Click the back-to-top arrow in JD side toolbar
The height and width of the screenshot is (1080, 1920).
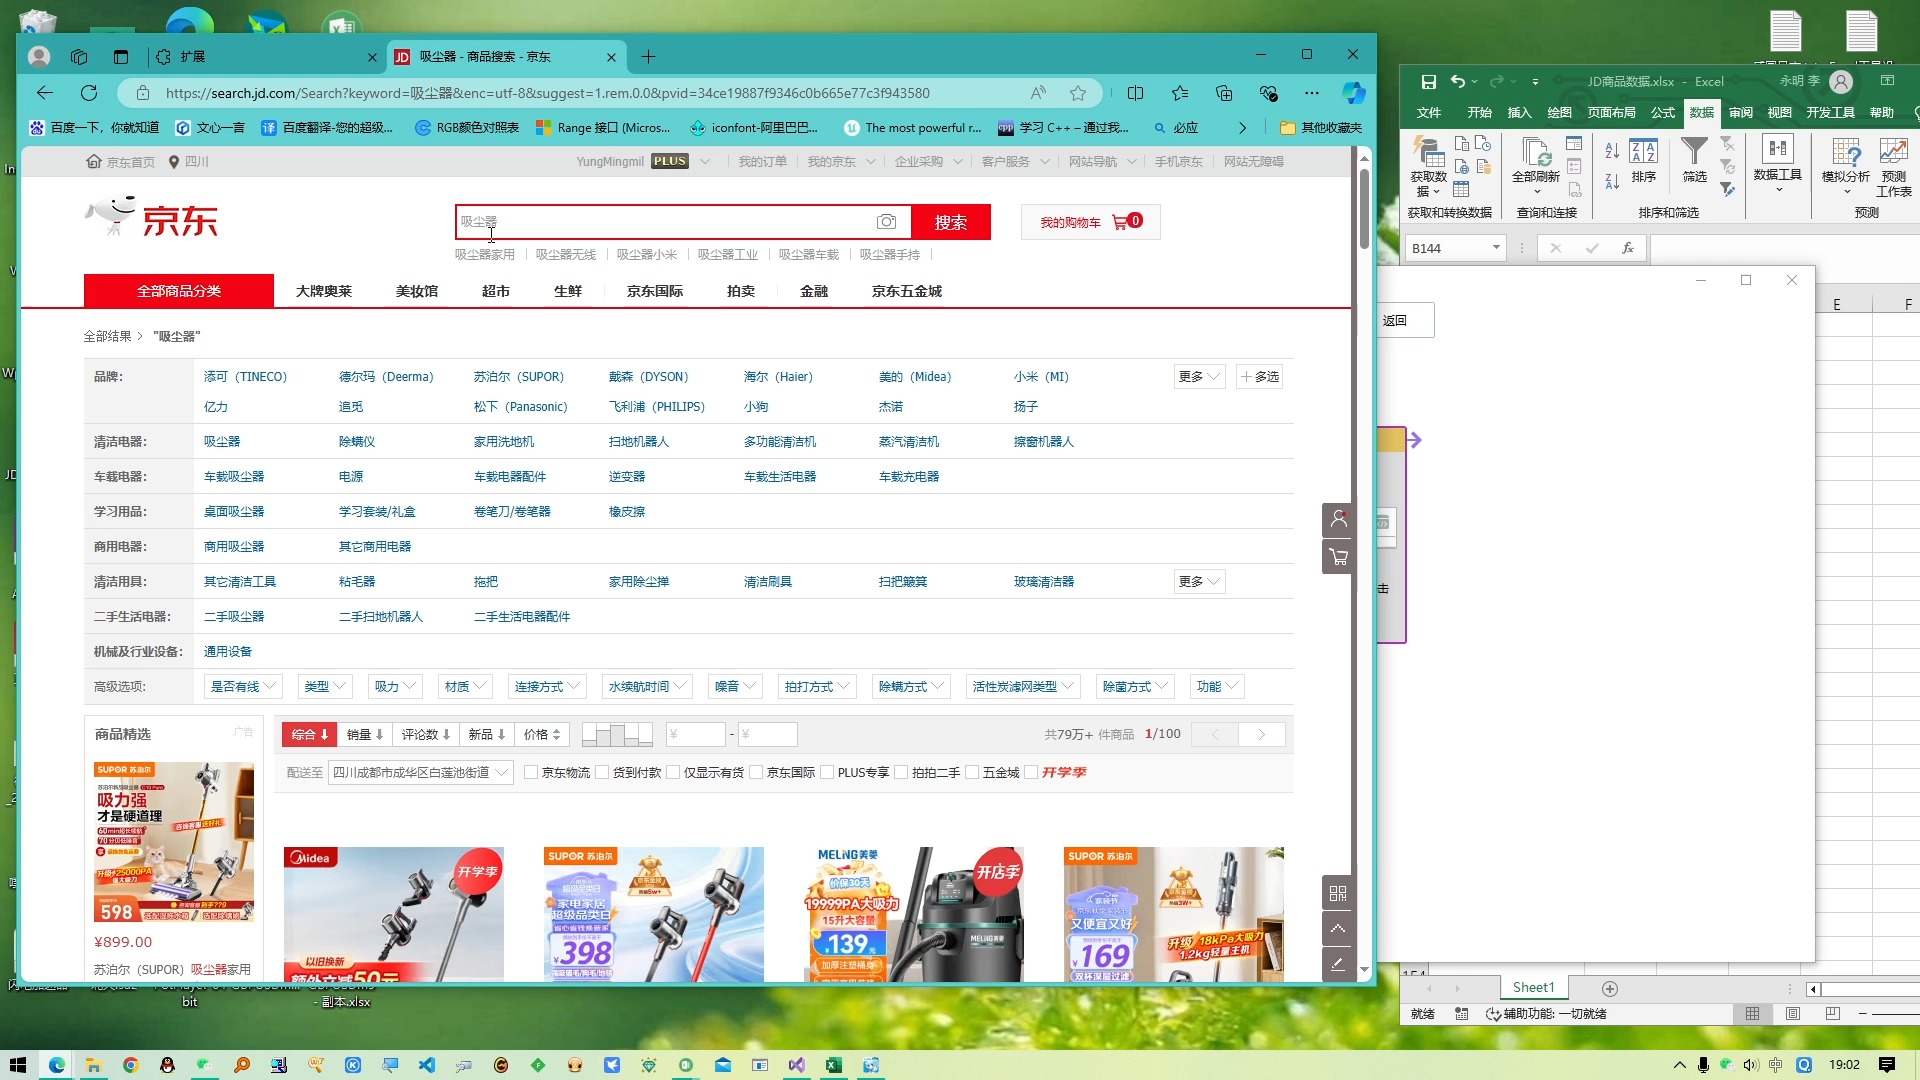pyautogui.click(x=1338, y=929)
